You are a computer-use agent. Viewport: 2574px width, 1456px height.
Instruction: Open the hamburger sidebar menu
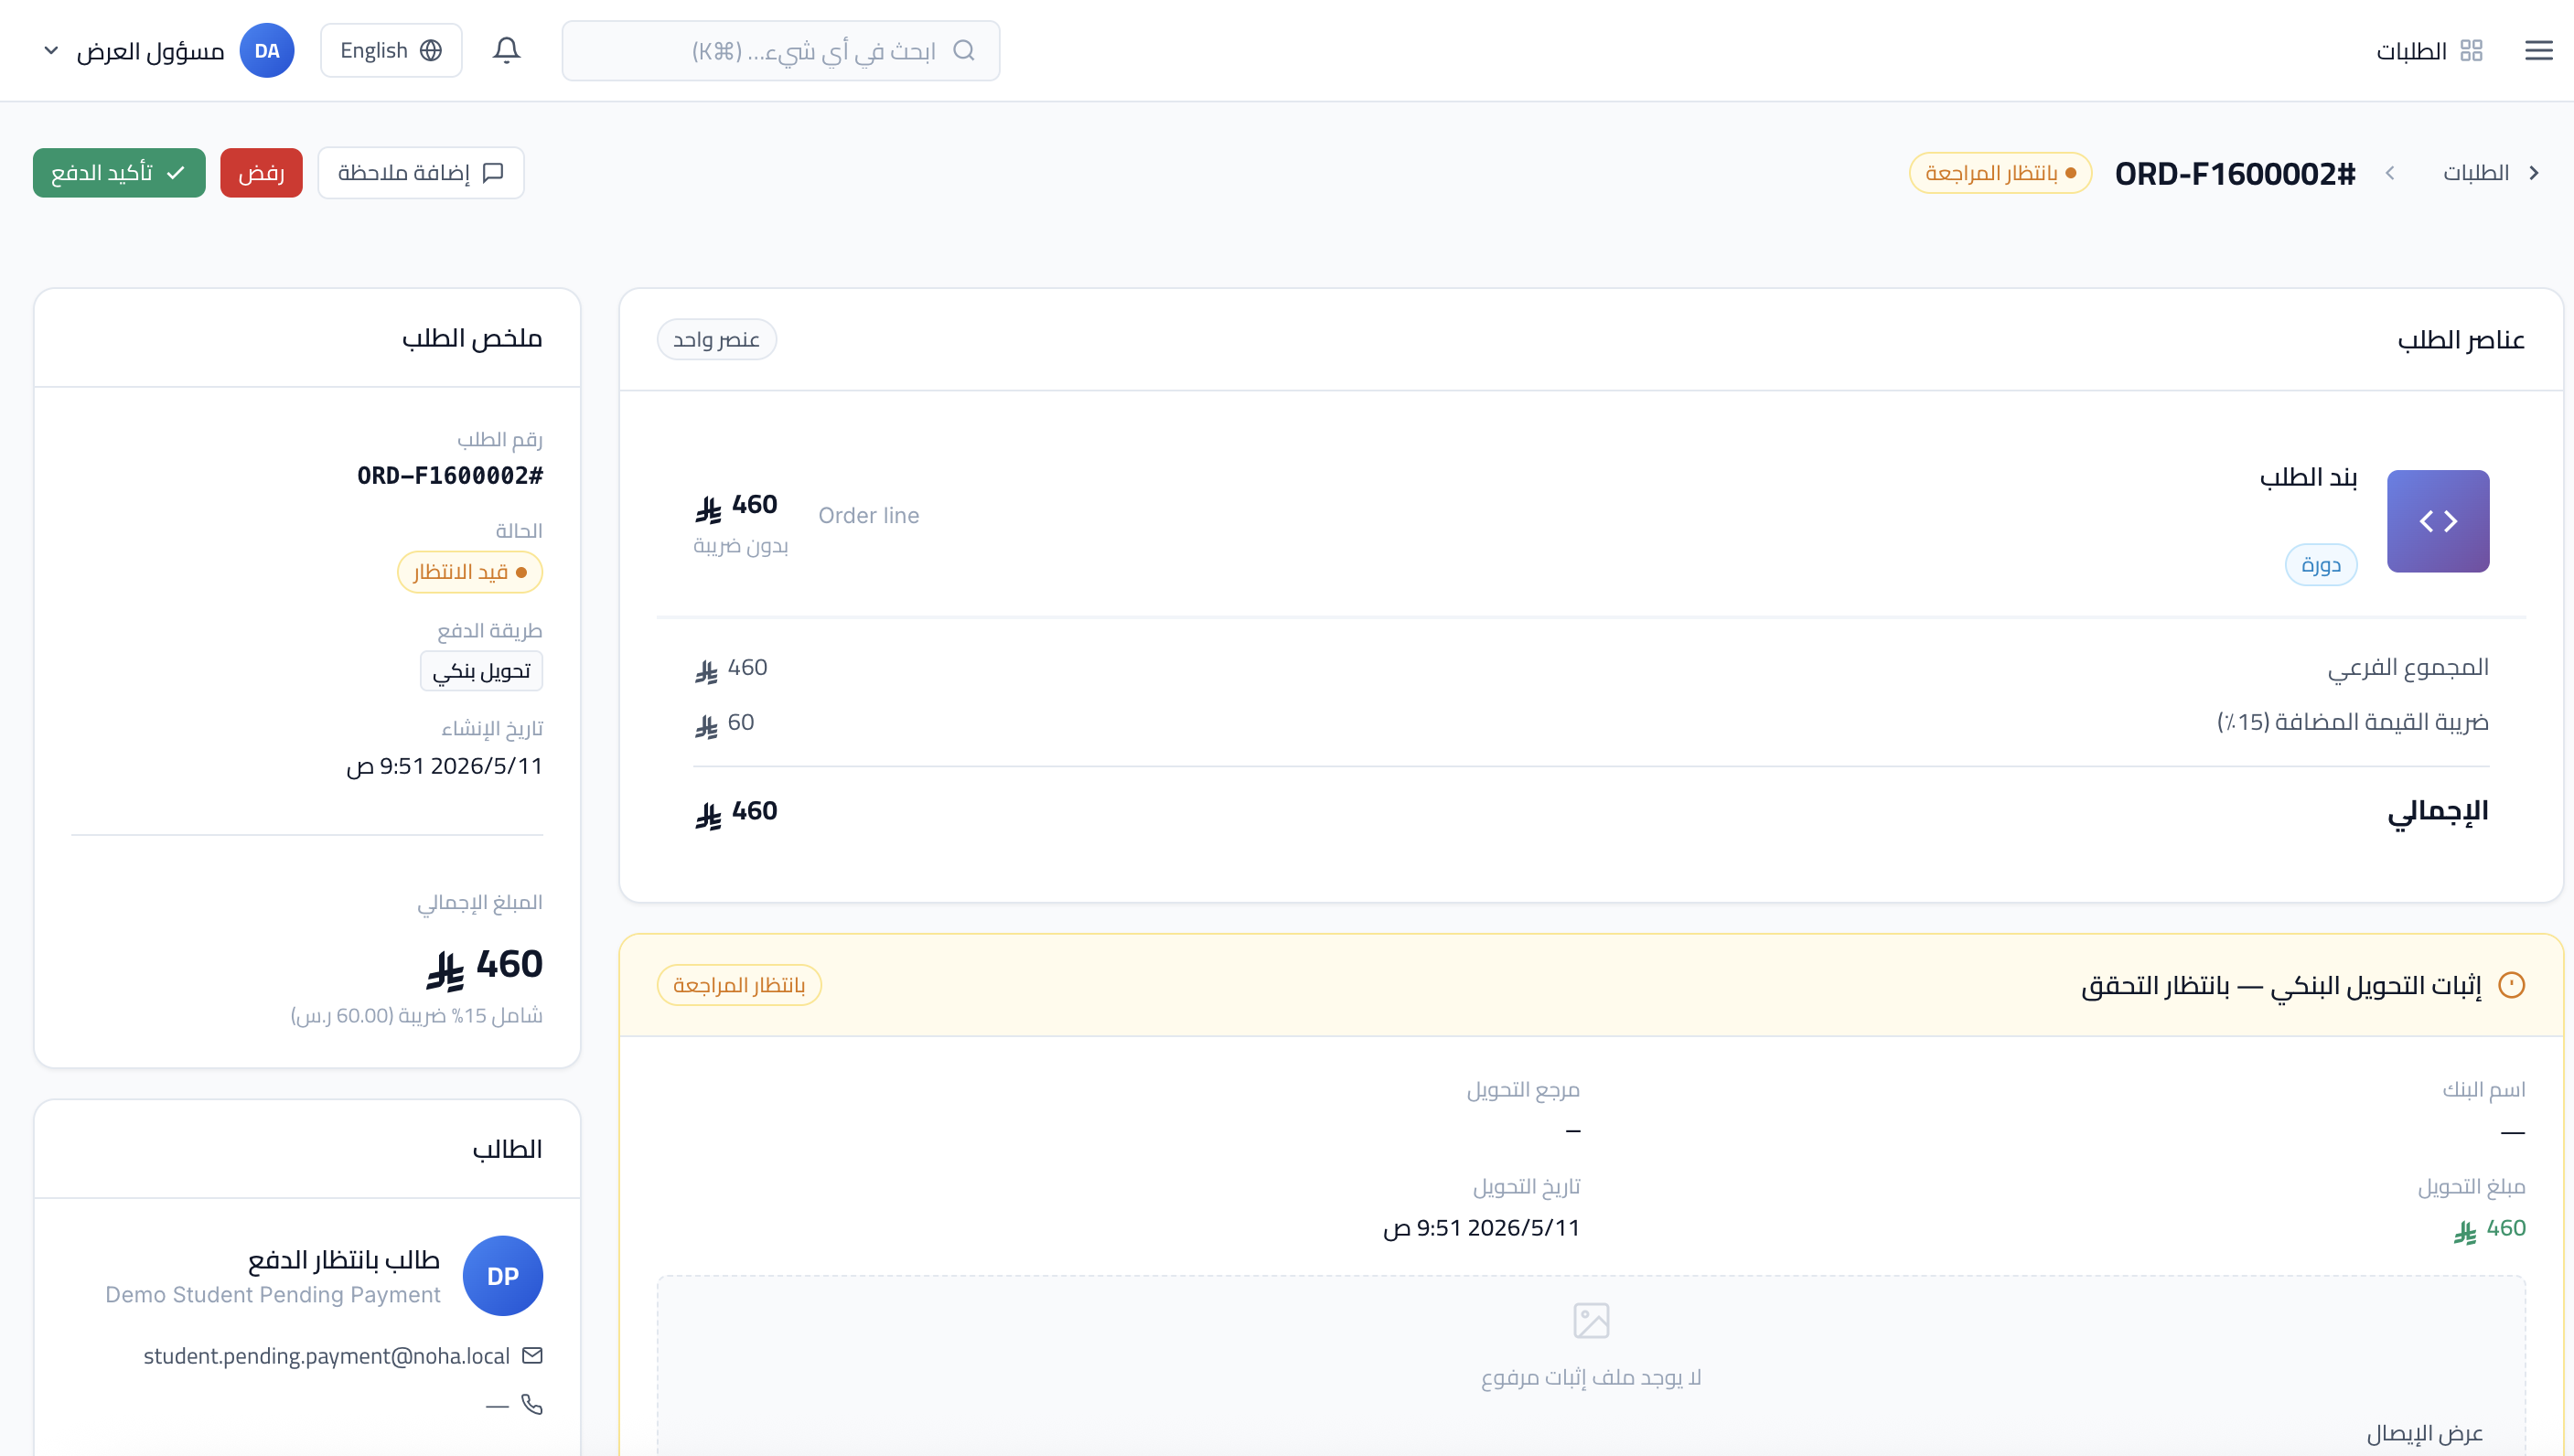click(2538, 50)
